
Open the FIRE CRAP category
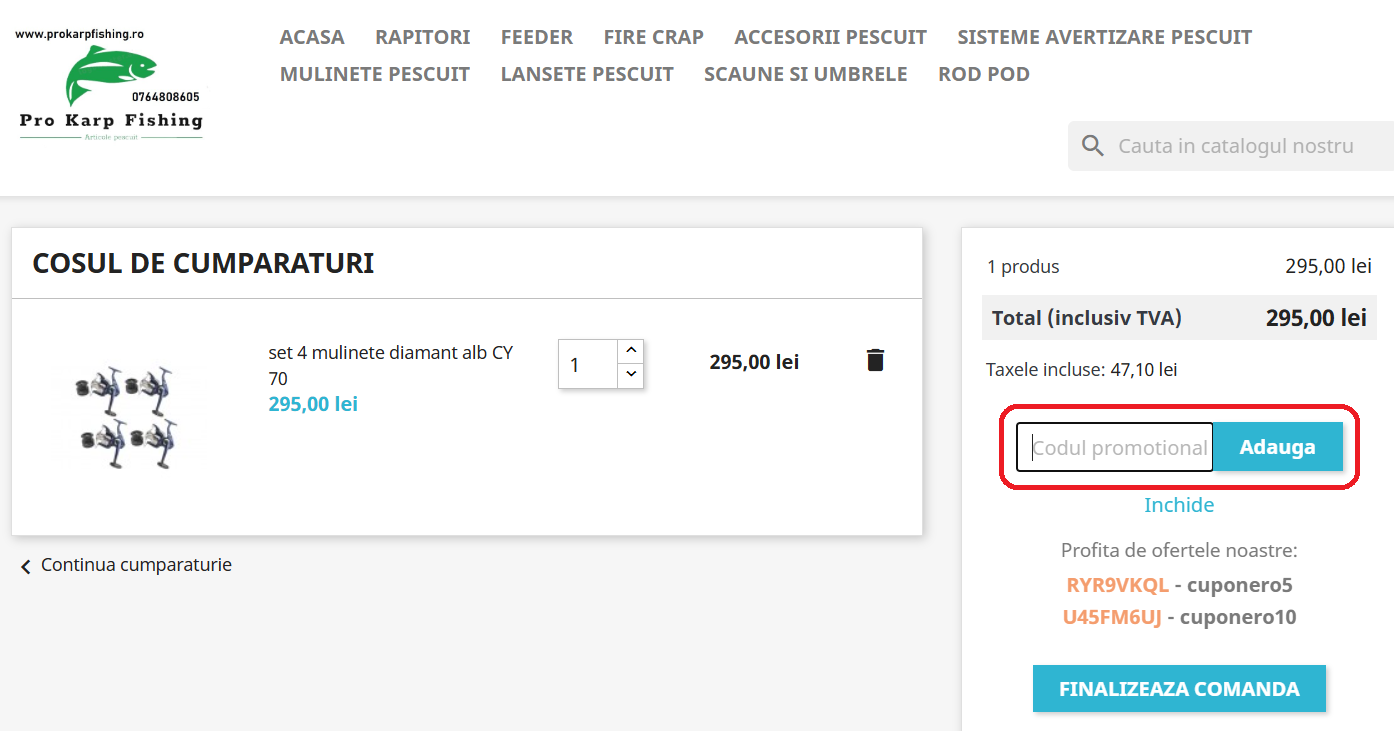pos(653,37)
